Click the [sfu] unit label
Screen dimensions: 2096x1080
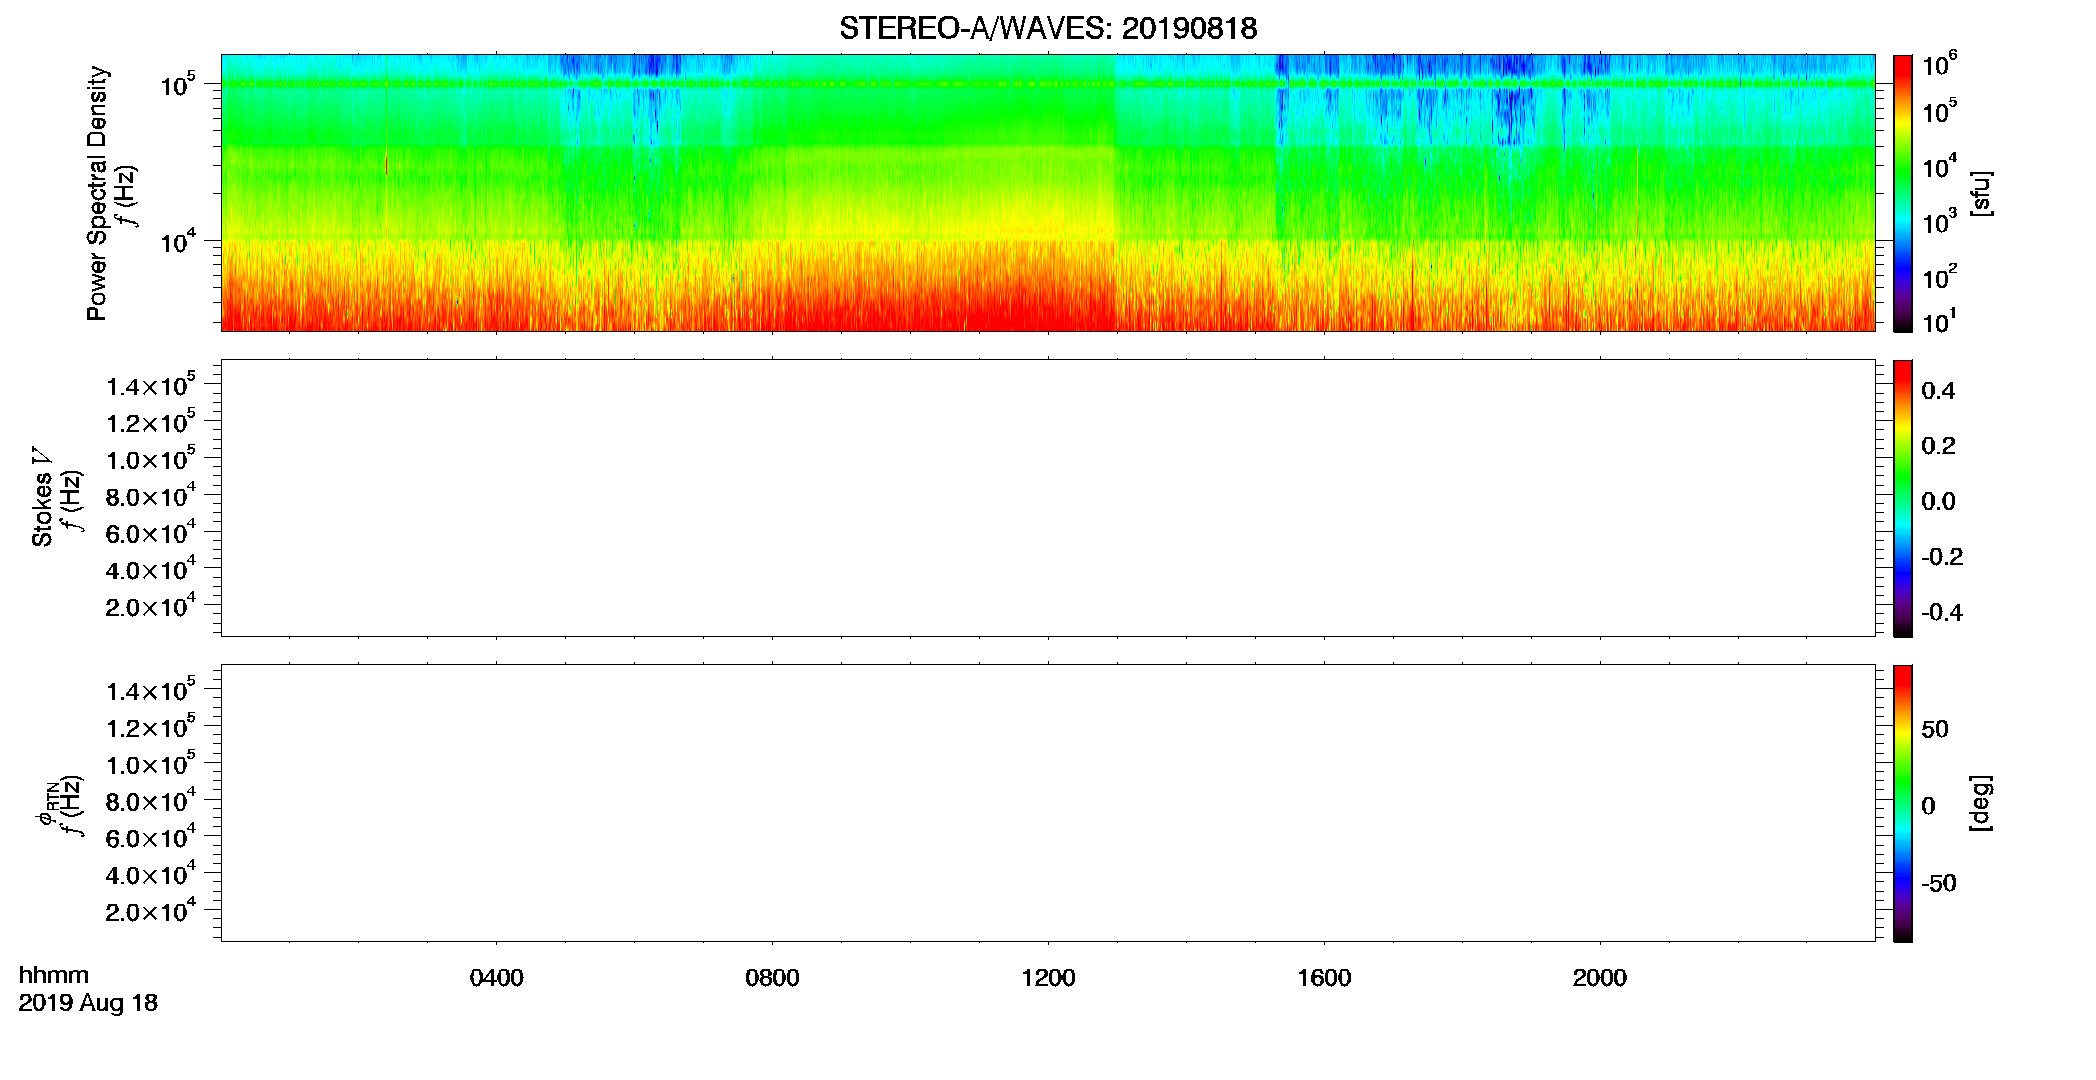1980,193
